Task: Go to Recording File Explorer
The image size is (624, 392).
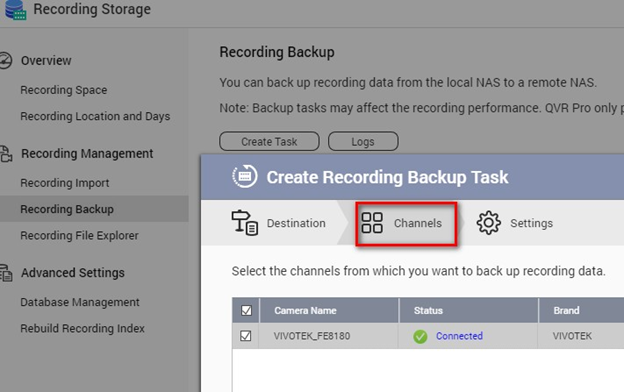Action: click(x=79, y=236)
